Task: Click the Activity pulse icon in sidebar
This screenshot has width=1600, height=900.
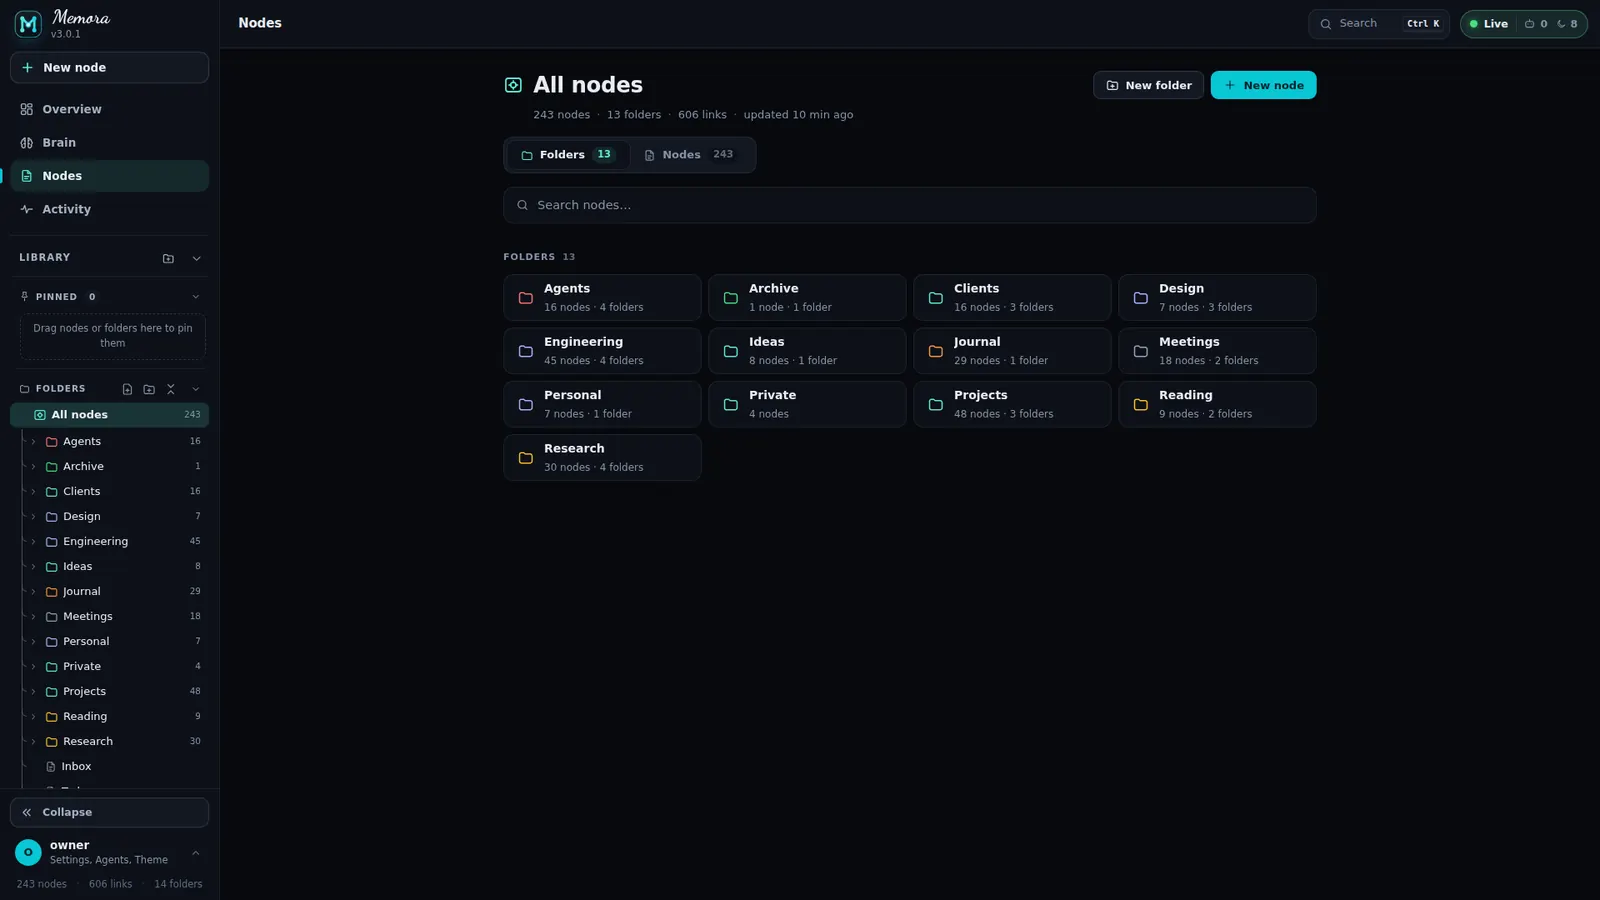Action: pos(27,210)
